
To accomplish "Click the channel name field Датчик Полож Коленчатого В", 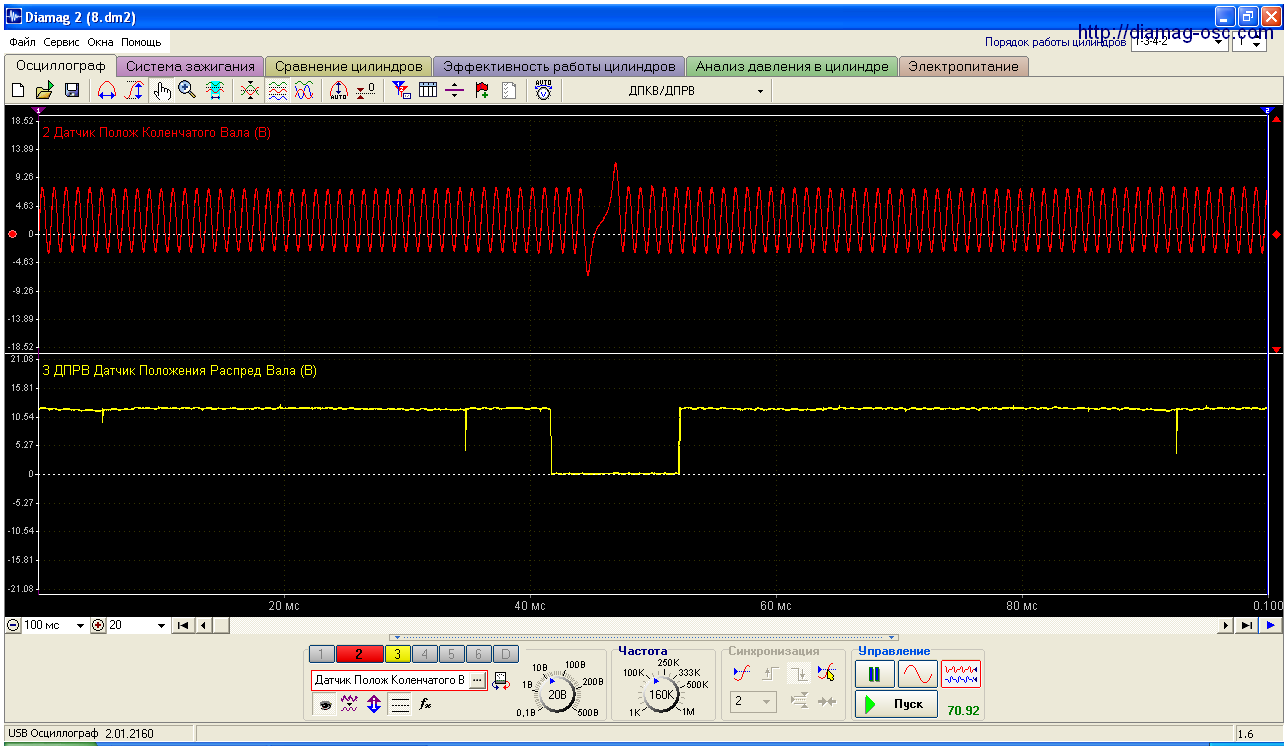I will click(390, 680).
